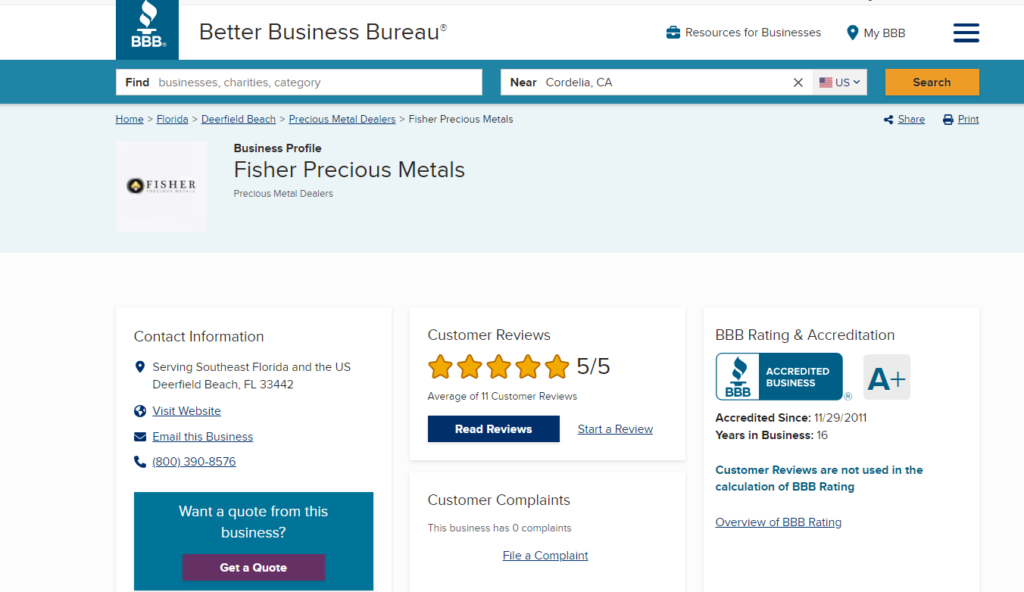Click the 'Years in Business: 16' text

tap(771, 436)
